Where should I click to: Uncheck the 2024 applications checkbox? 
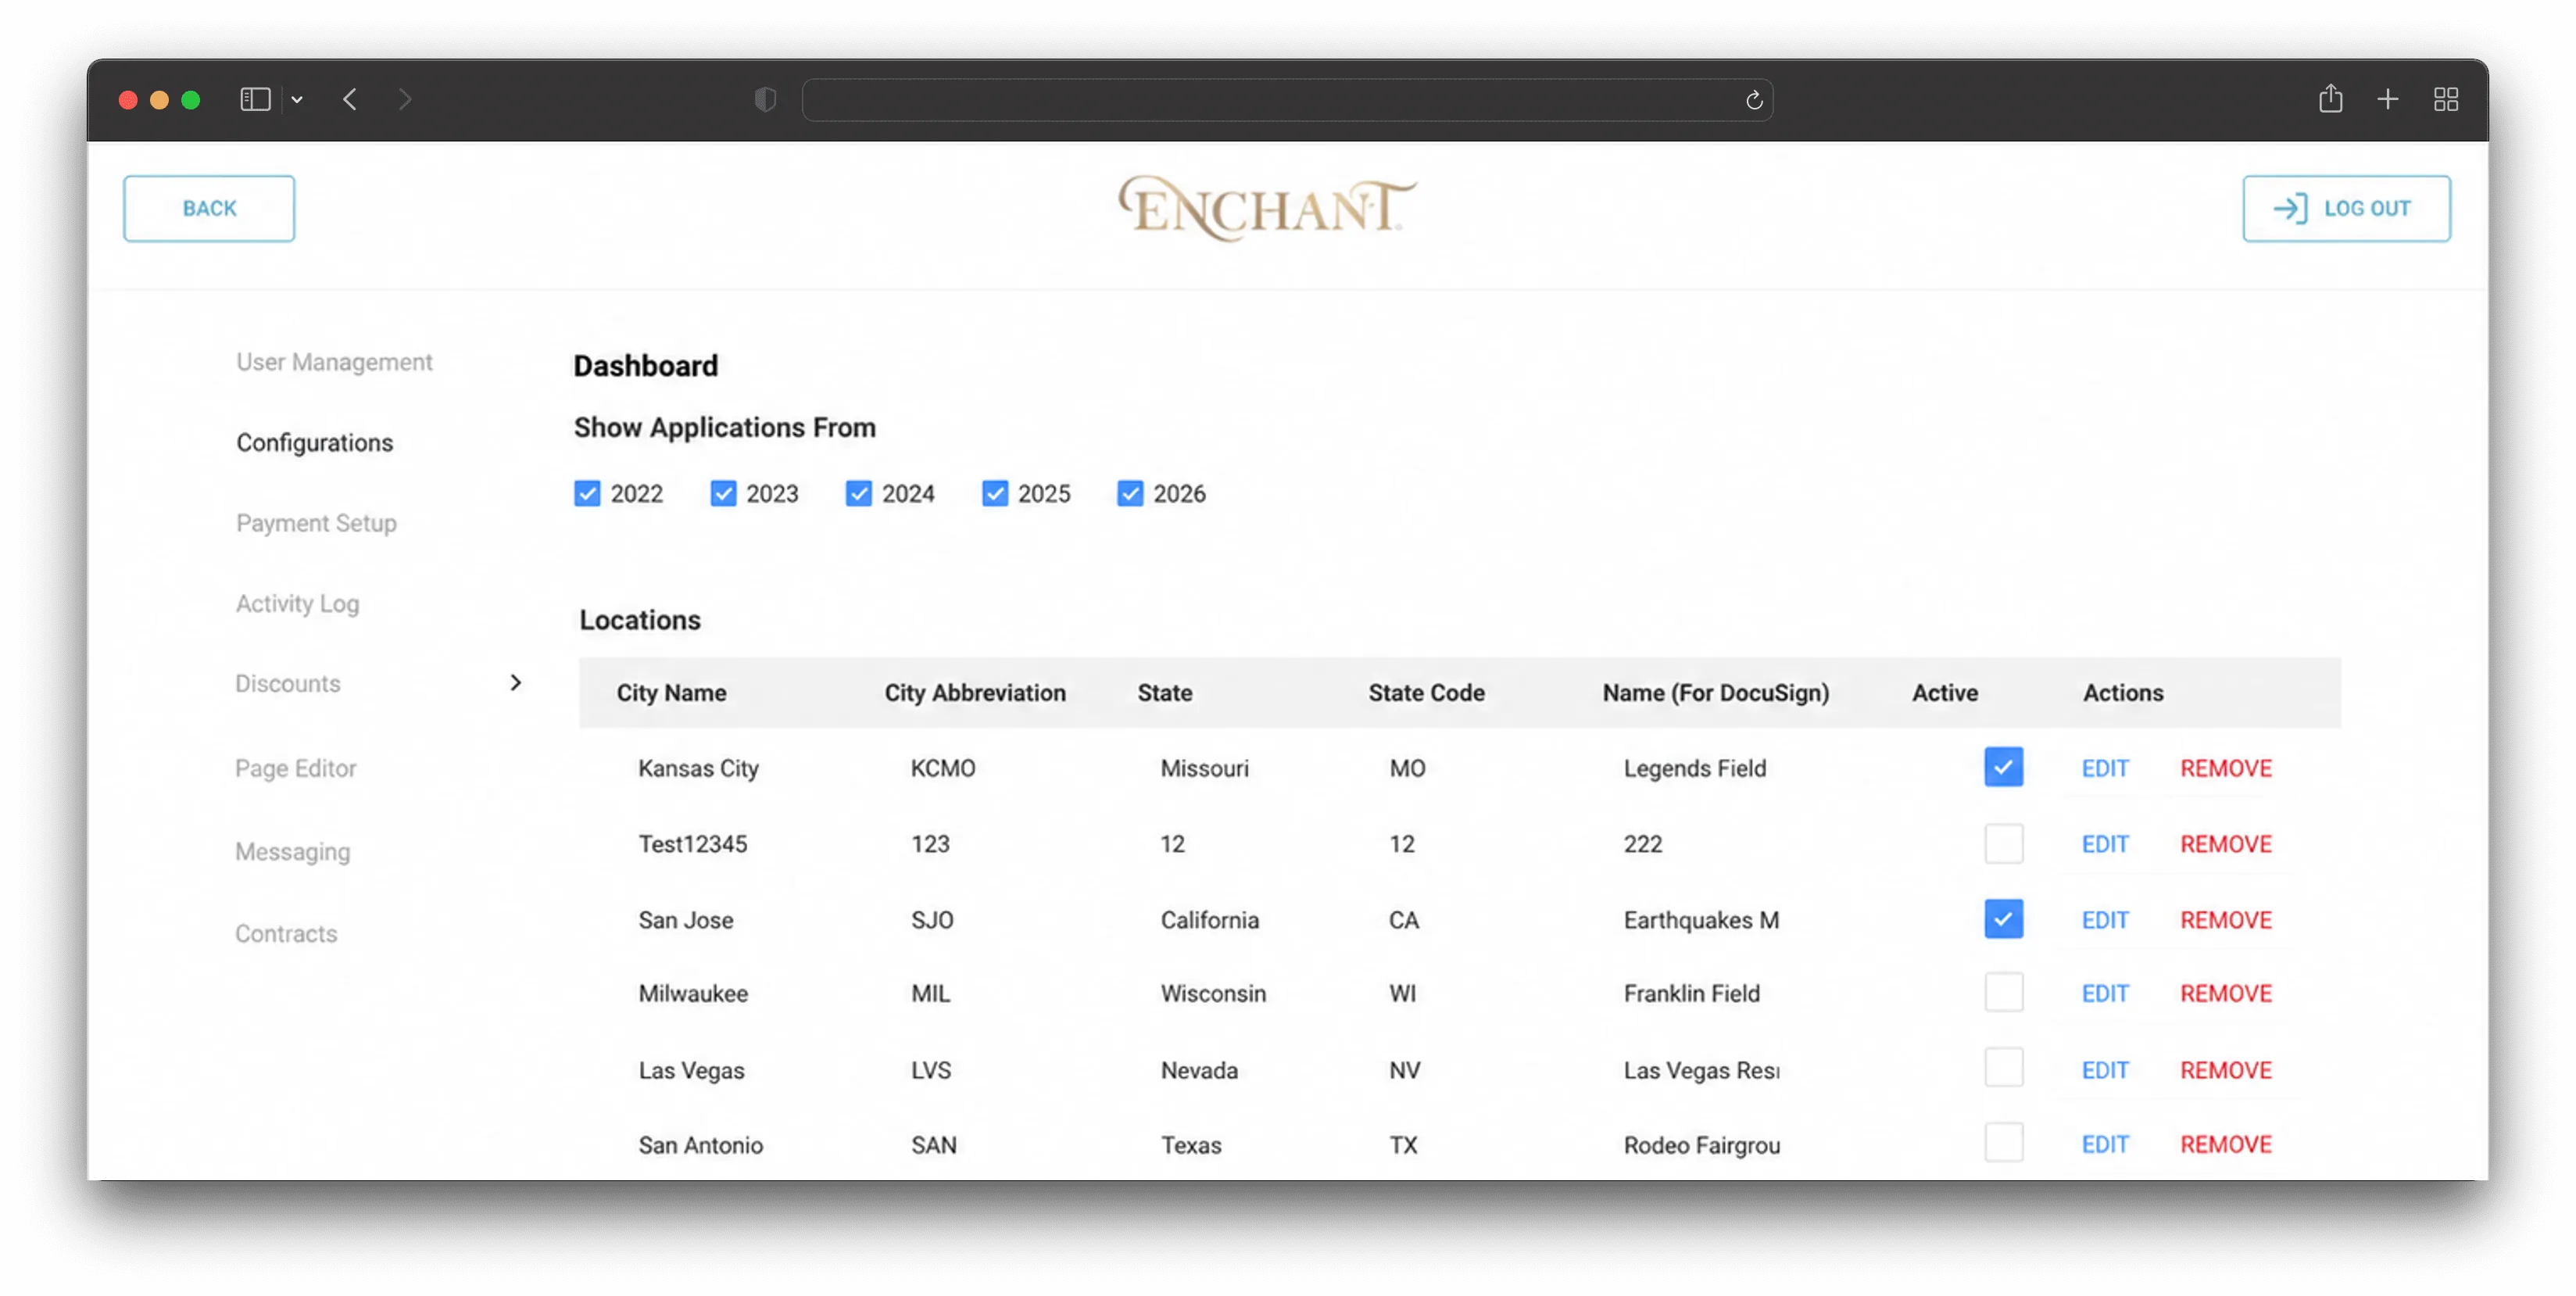(x=858, y=493)
